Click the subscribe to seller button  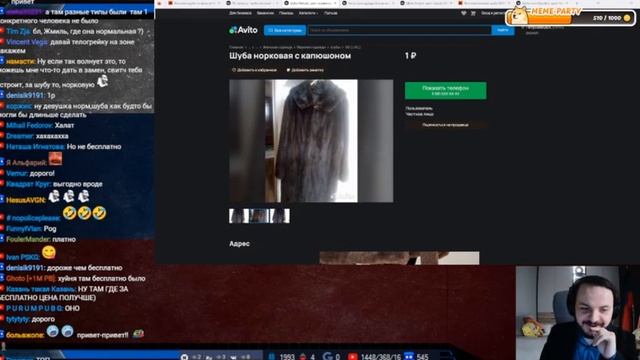(x=445, y=125)
